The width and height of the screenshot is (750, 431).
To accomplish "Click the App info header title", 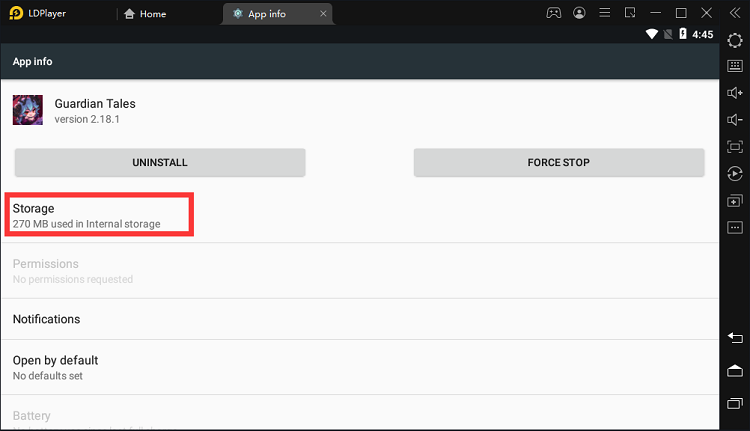I will 33,62.
